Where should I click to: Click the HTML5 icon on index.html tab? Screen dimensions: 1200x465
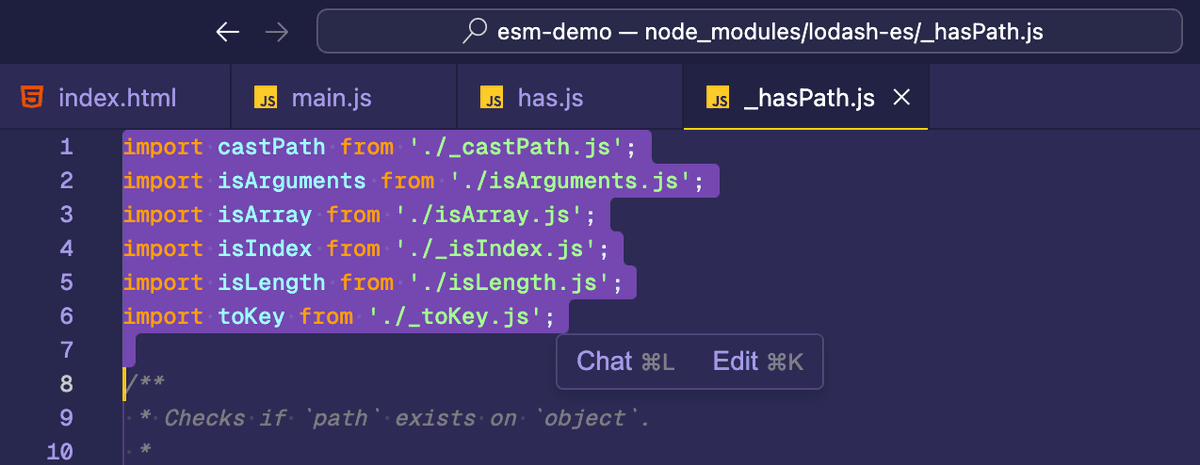click(x=32, y=98)
